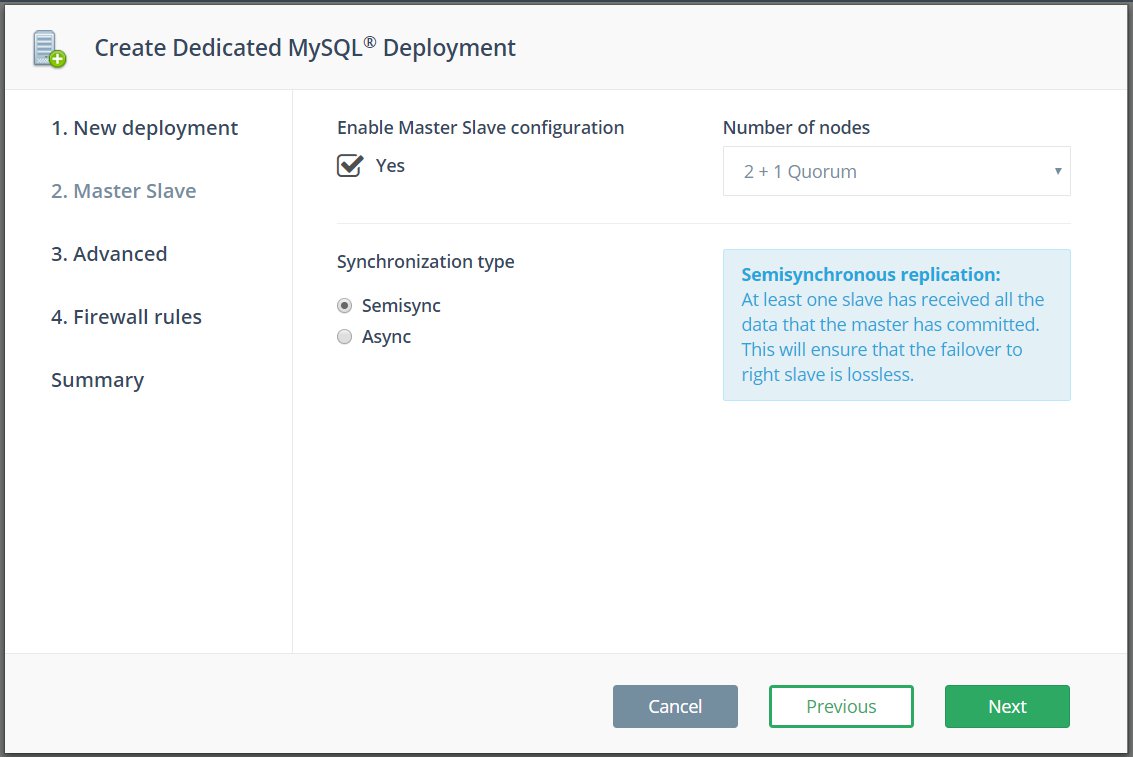This screenshot has height=757, width=1133.
Task: Click the Number of nodes label
Action: click(x=796, y=128)
